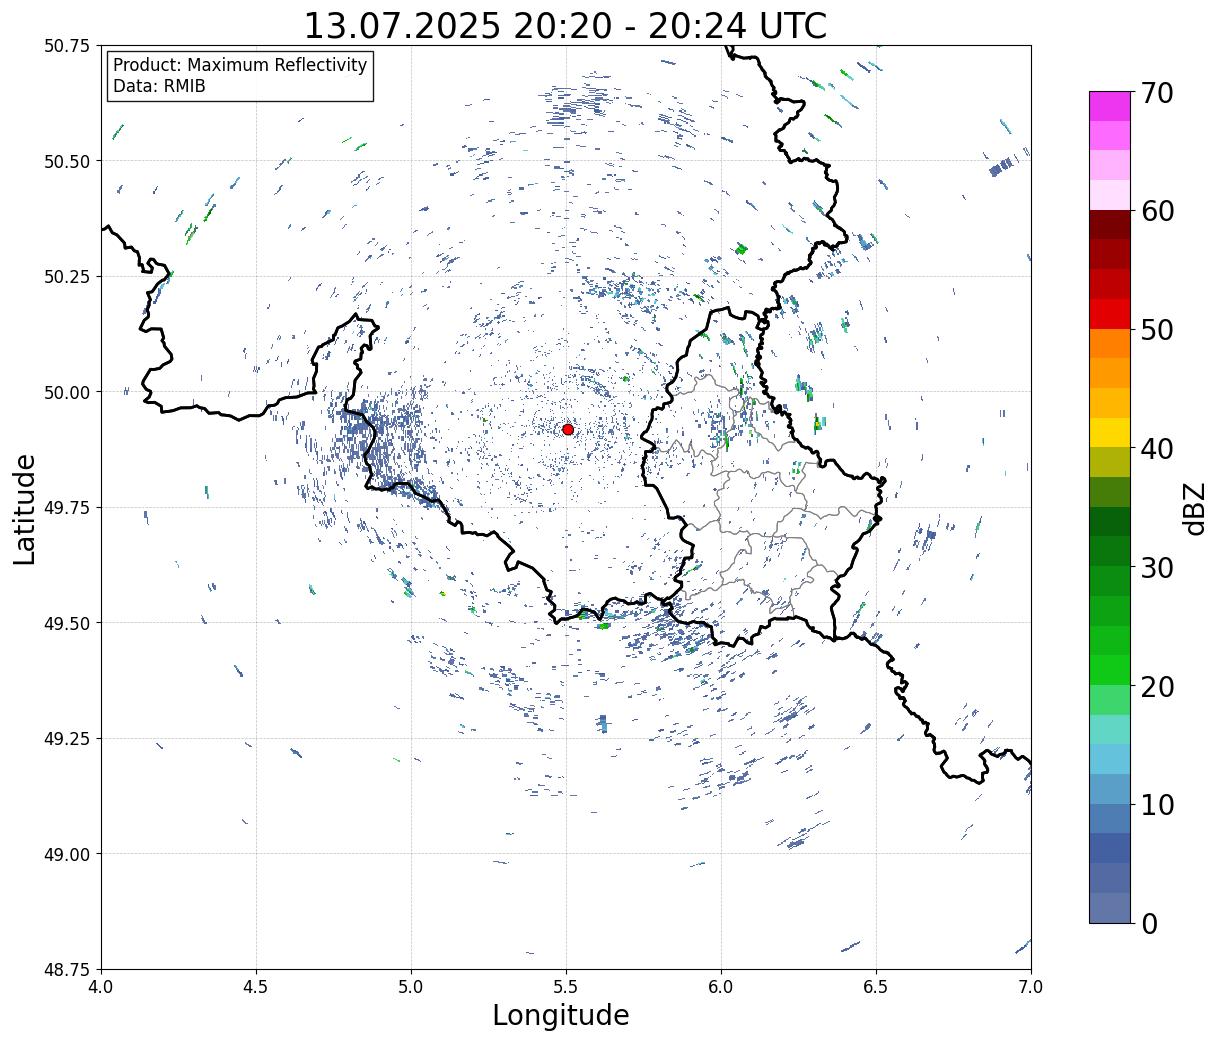Click the 'Product: Maximum Reflectivity' text
The image size is (1219, 1040).
240,65
